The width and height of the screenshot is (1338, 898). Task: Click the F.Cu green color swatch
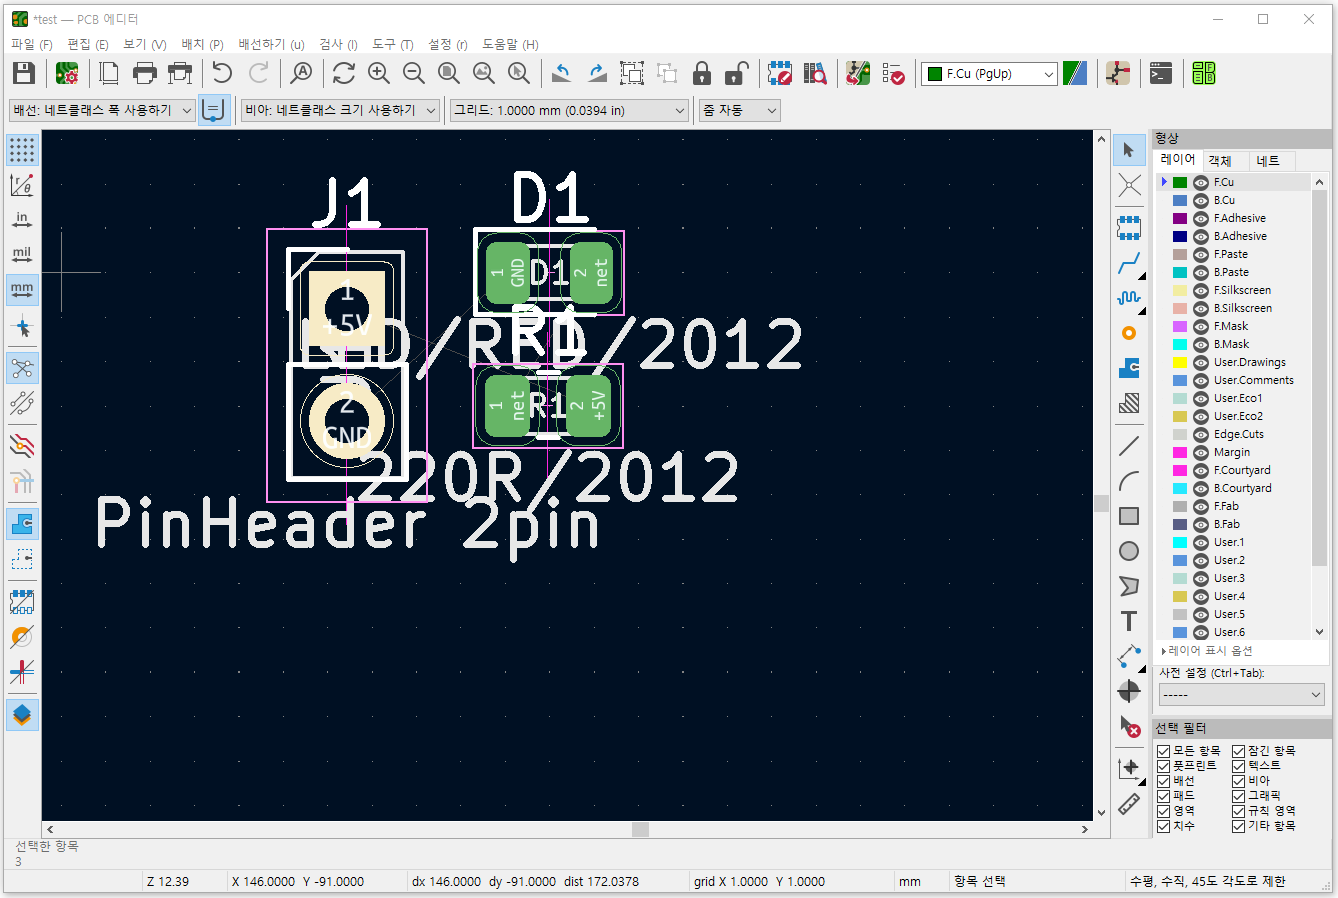tap(1180, 182)
